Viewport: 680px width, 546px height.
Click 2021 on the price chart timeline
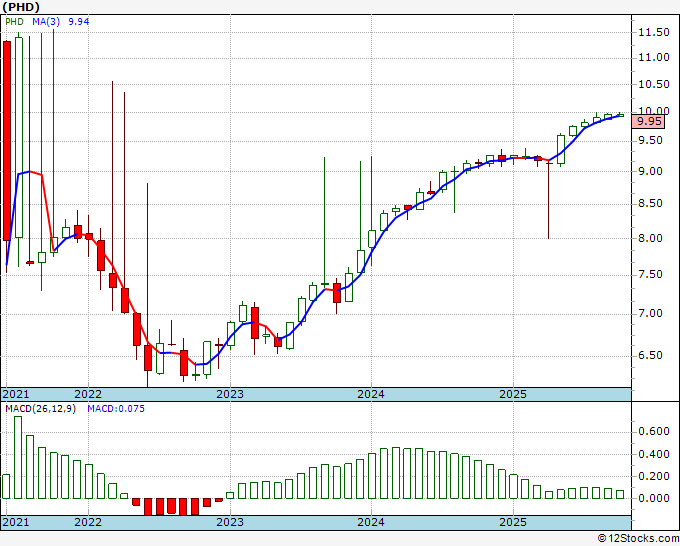click(x=16, y=394)
